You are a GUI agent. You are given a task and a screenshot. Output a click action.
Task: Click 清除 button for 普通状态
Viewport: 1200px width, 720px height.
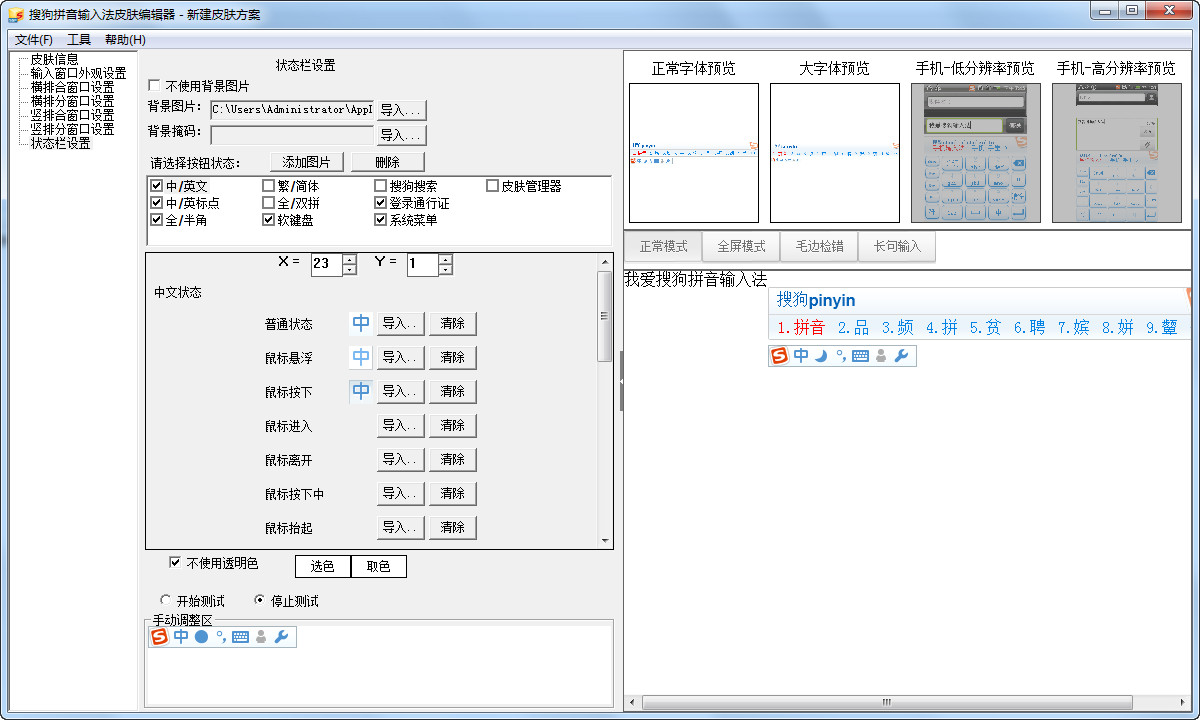click(x=452, y=323)
